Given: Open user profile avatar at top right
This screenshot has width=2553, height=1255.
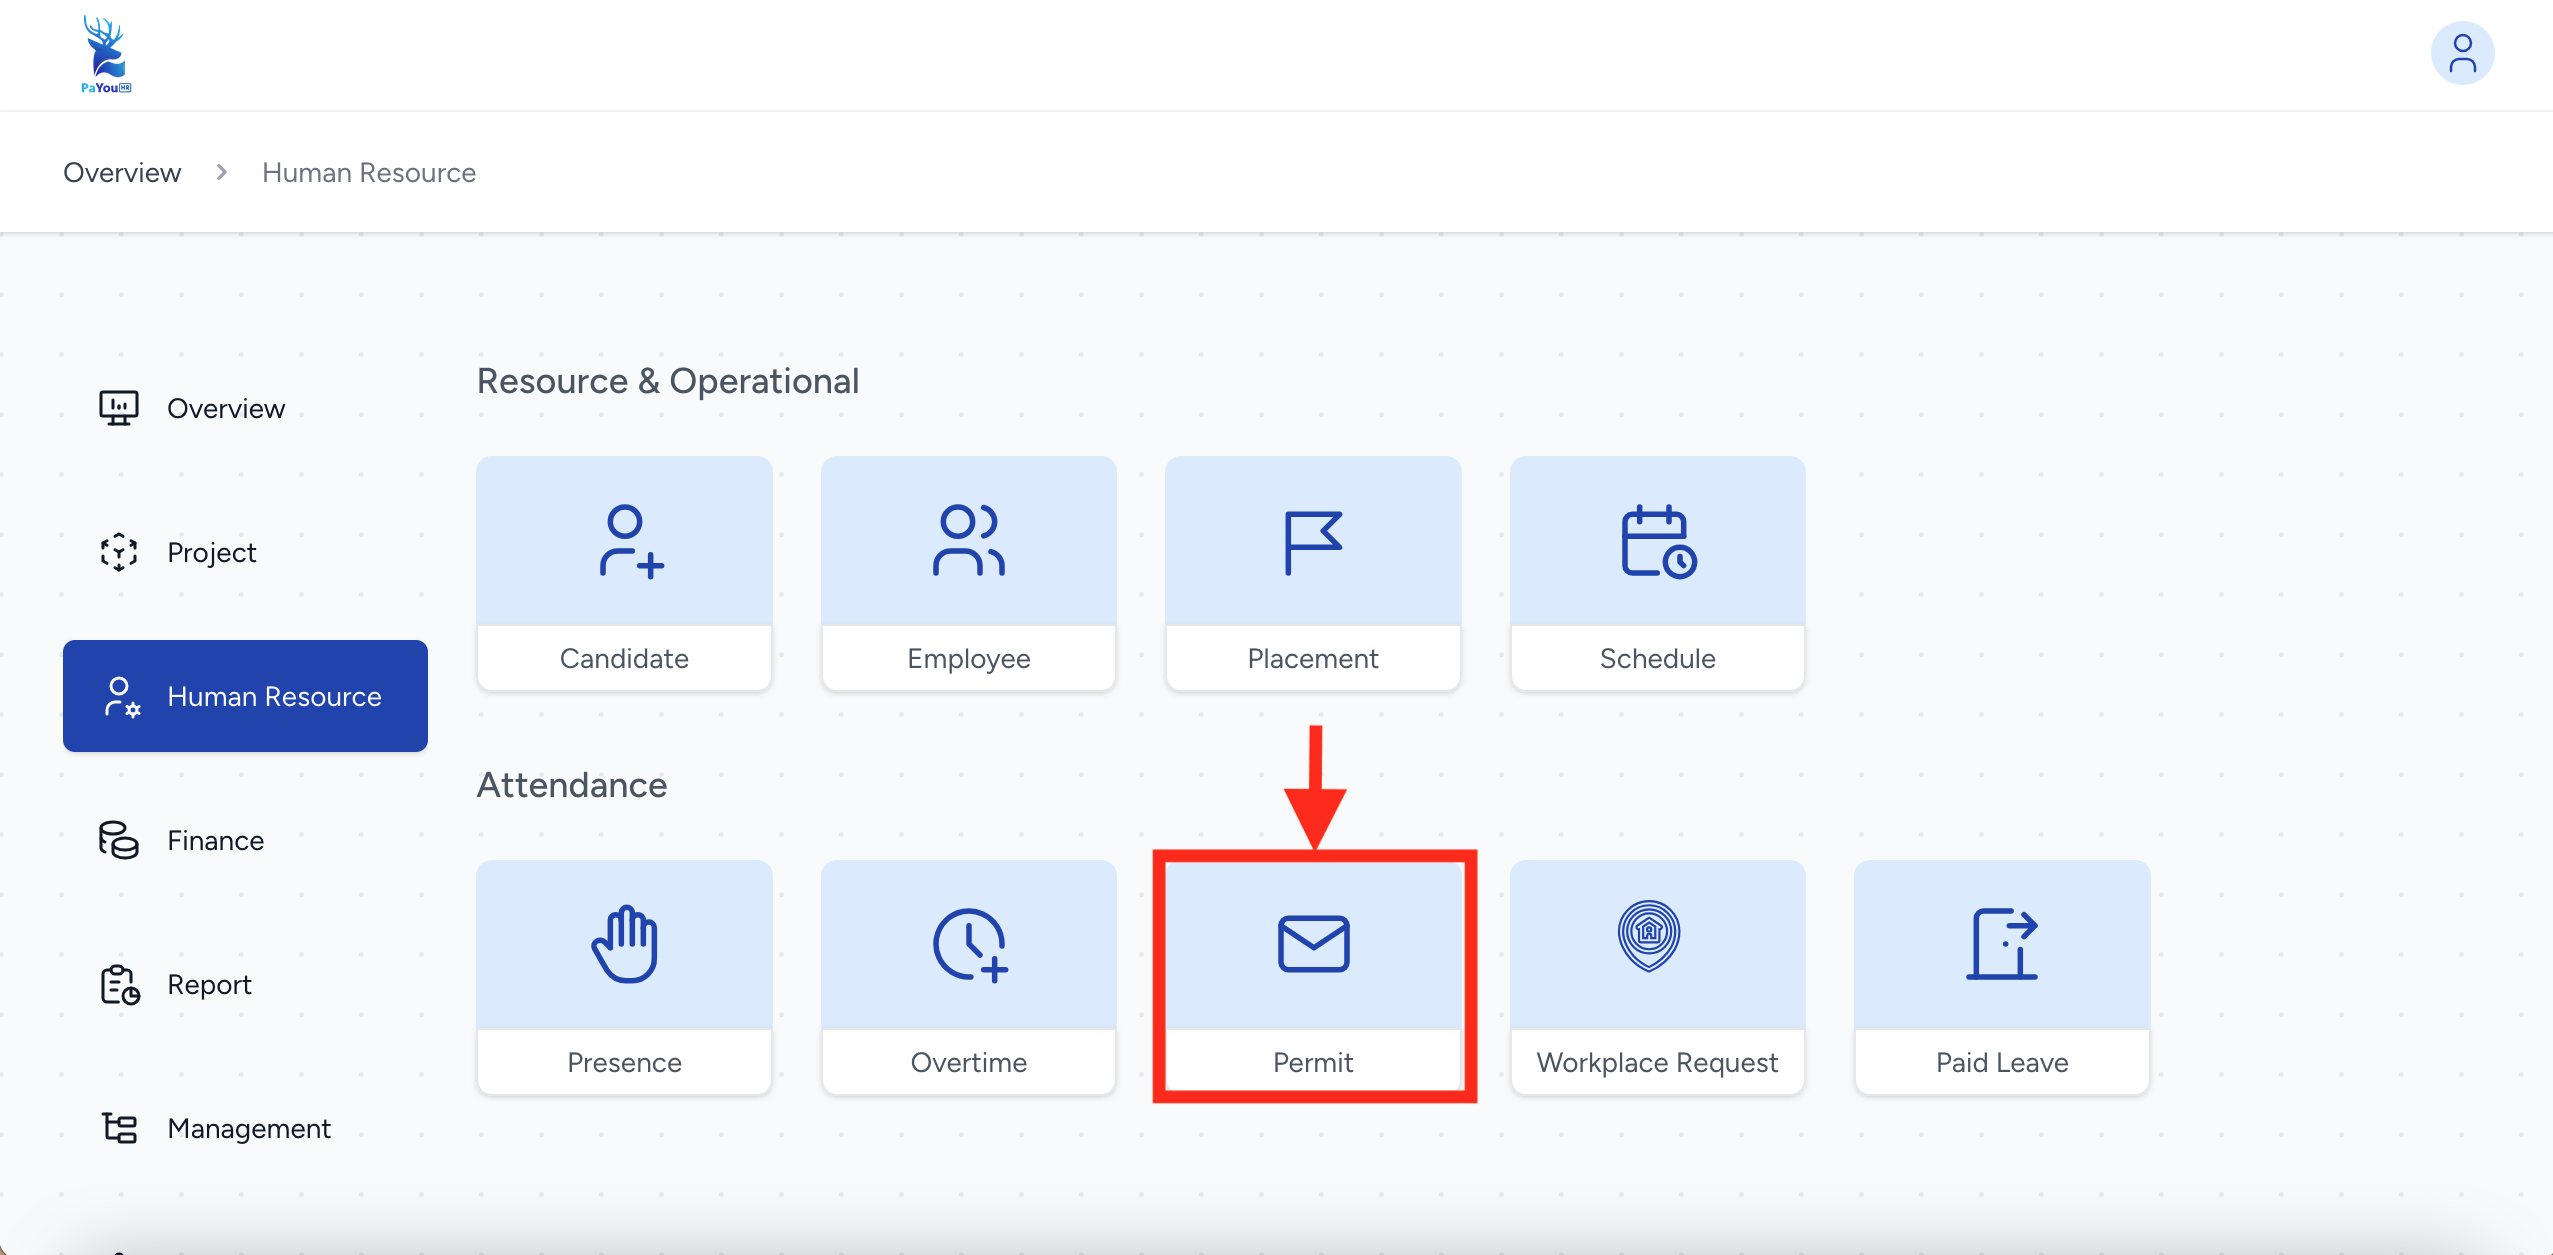Looking at the screenshot, I should coord(2462,54).
